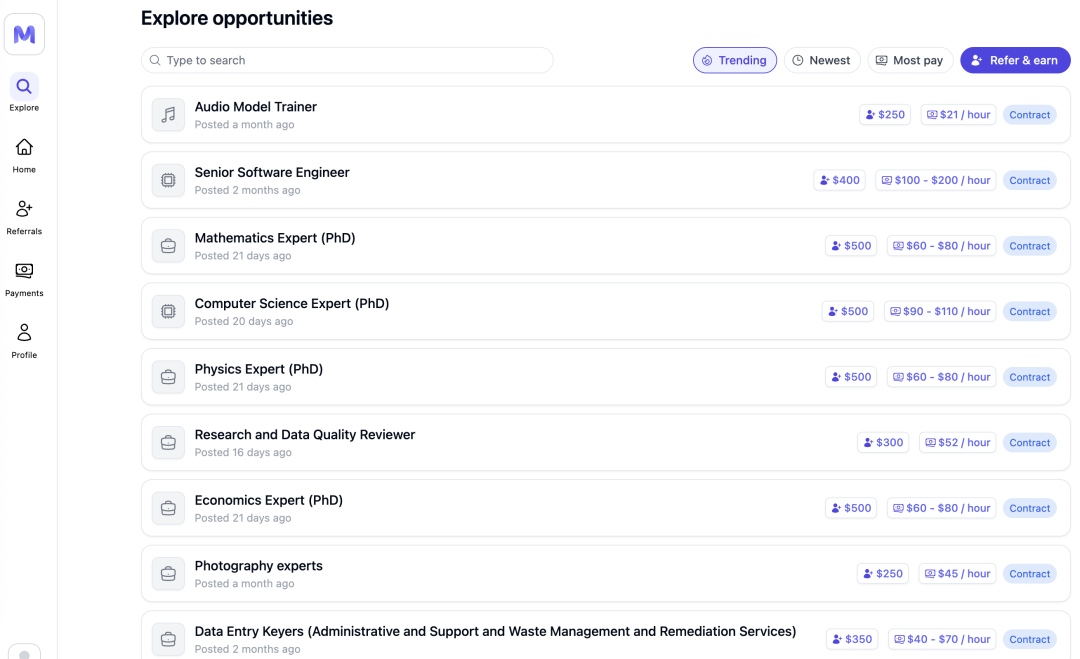1080x659 pixels.
Task: Click the music note icon for Audio Model Trainer
Action: pos(168,115)
